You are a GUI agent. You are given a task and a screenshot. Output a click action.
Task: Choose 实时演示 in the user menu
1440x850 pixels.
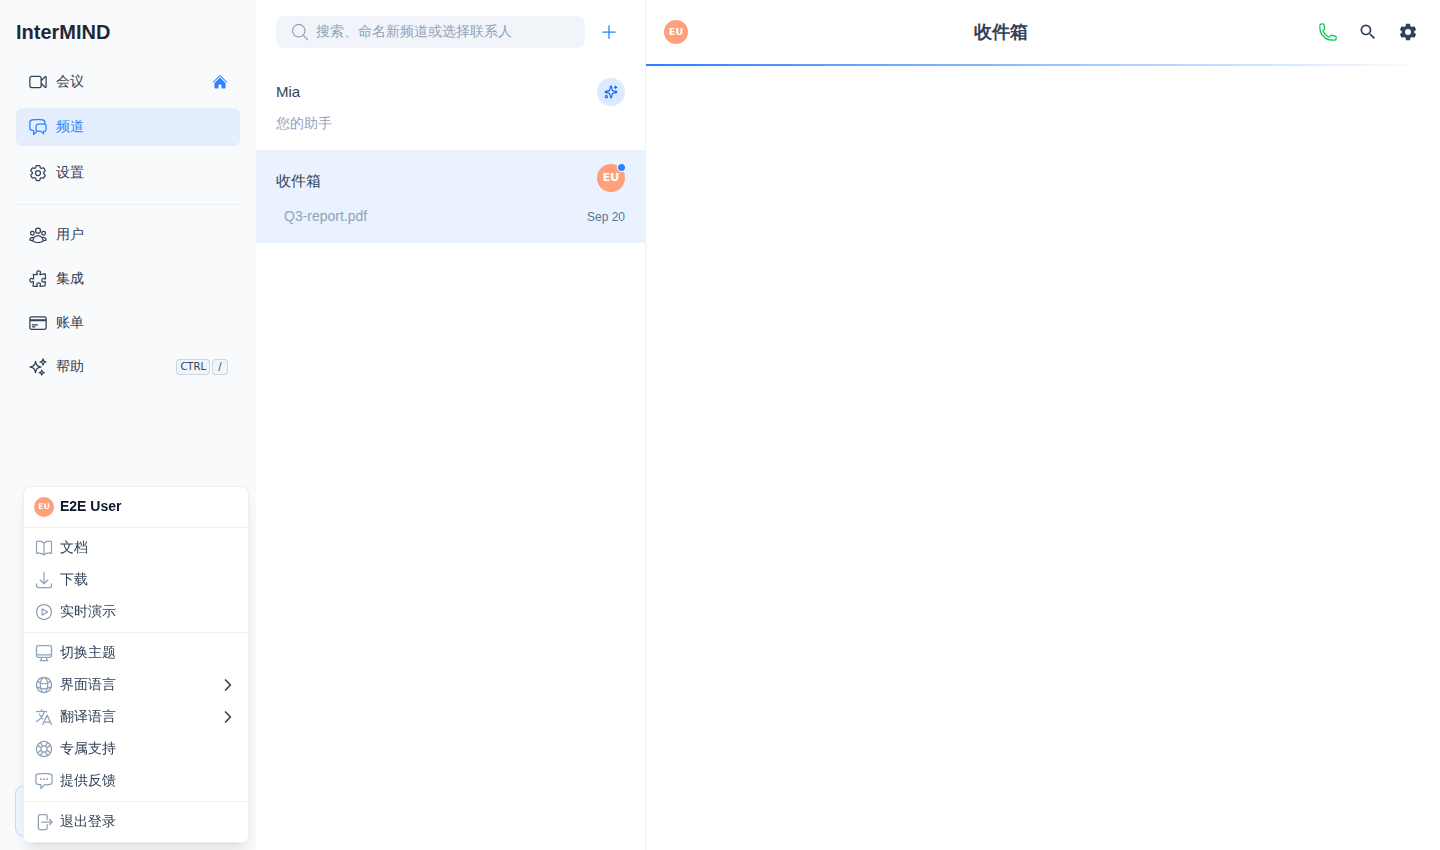[136, 612]
